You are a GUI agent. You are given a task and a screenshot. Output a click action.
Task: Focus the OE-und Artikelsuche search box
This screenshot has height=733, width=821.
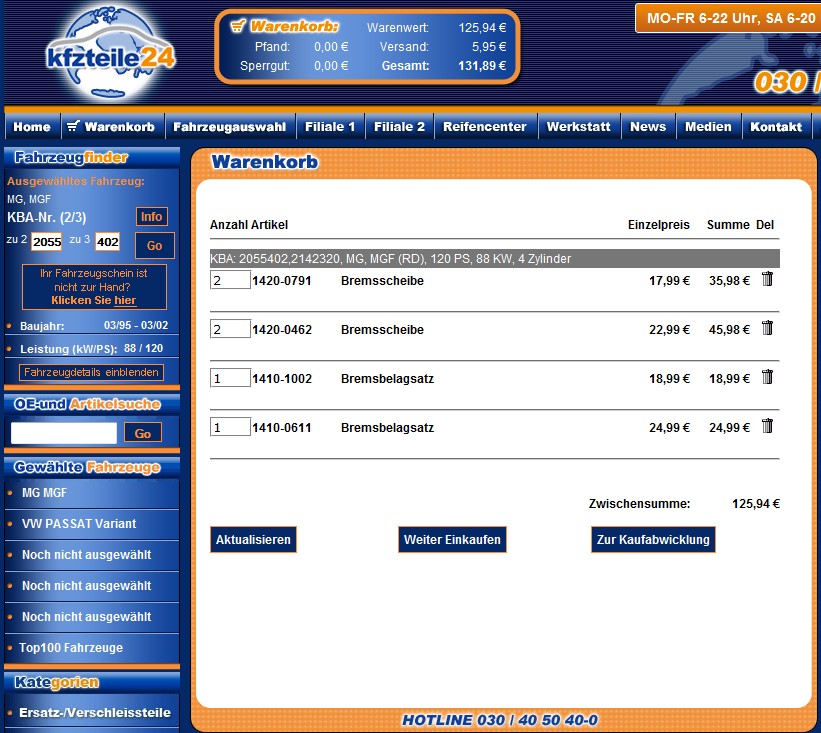point(64,433)
